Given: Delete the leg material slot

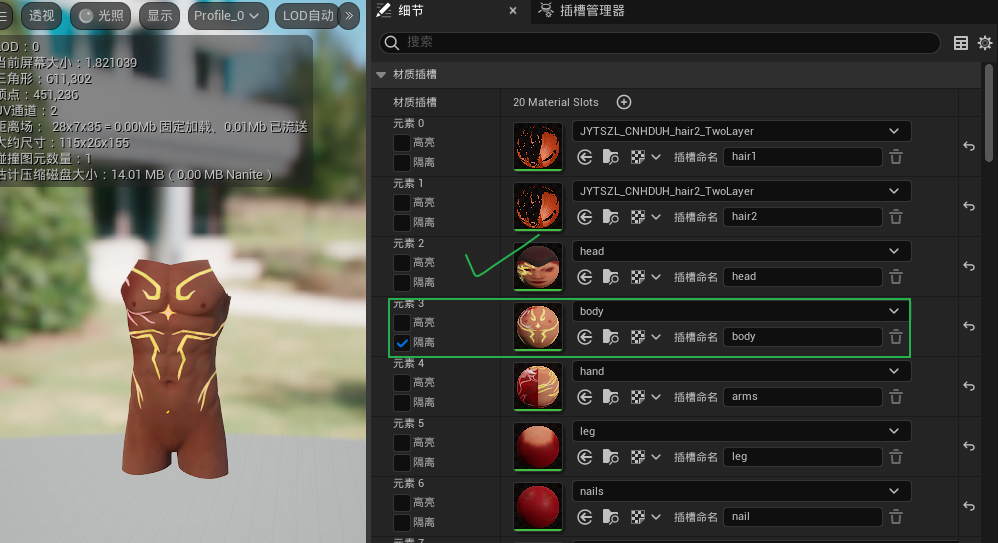Looking at the screenshot, I should 896,457.
